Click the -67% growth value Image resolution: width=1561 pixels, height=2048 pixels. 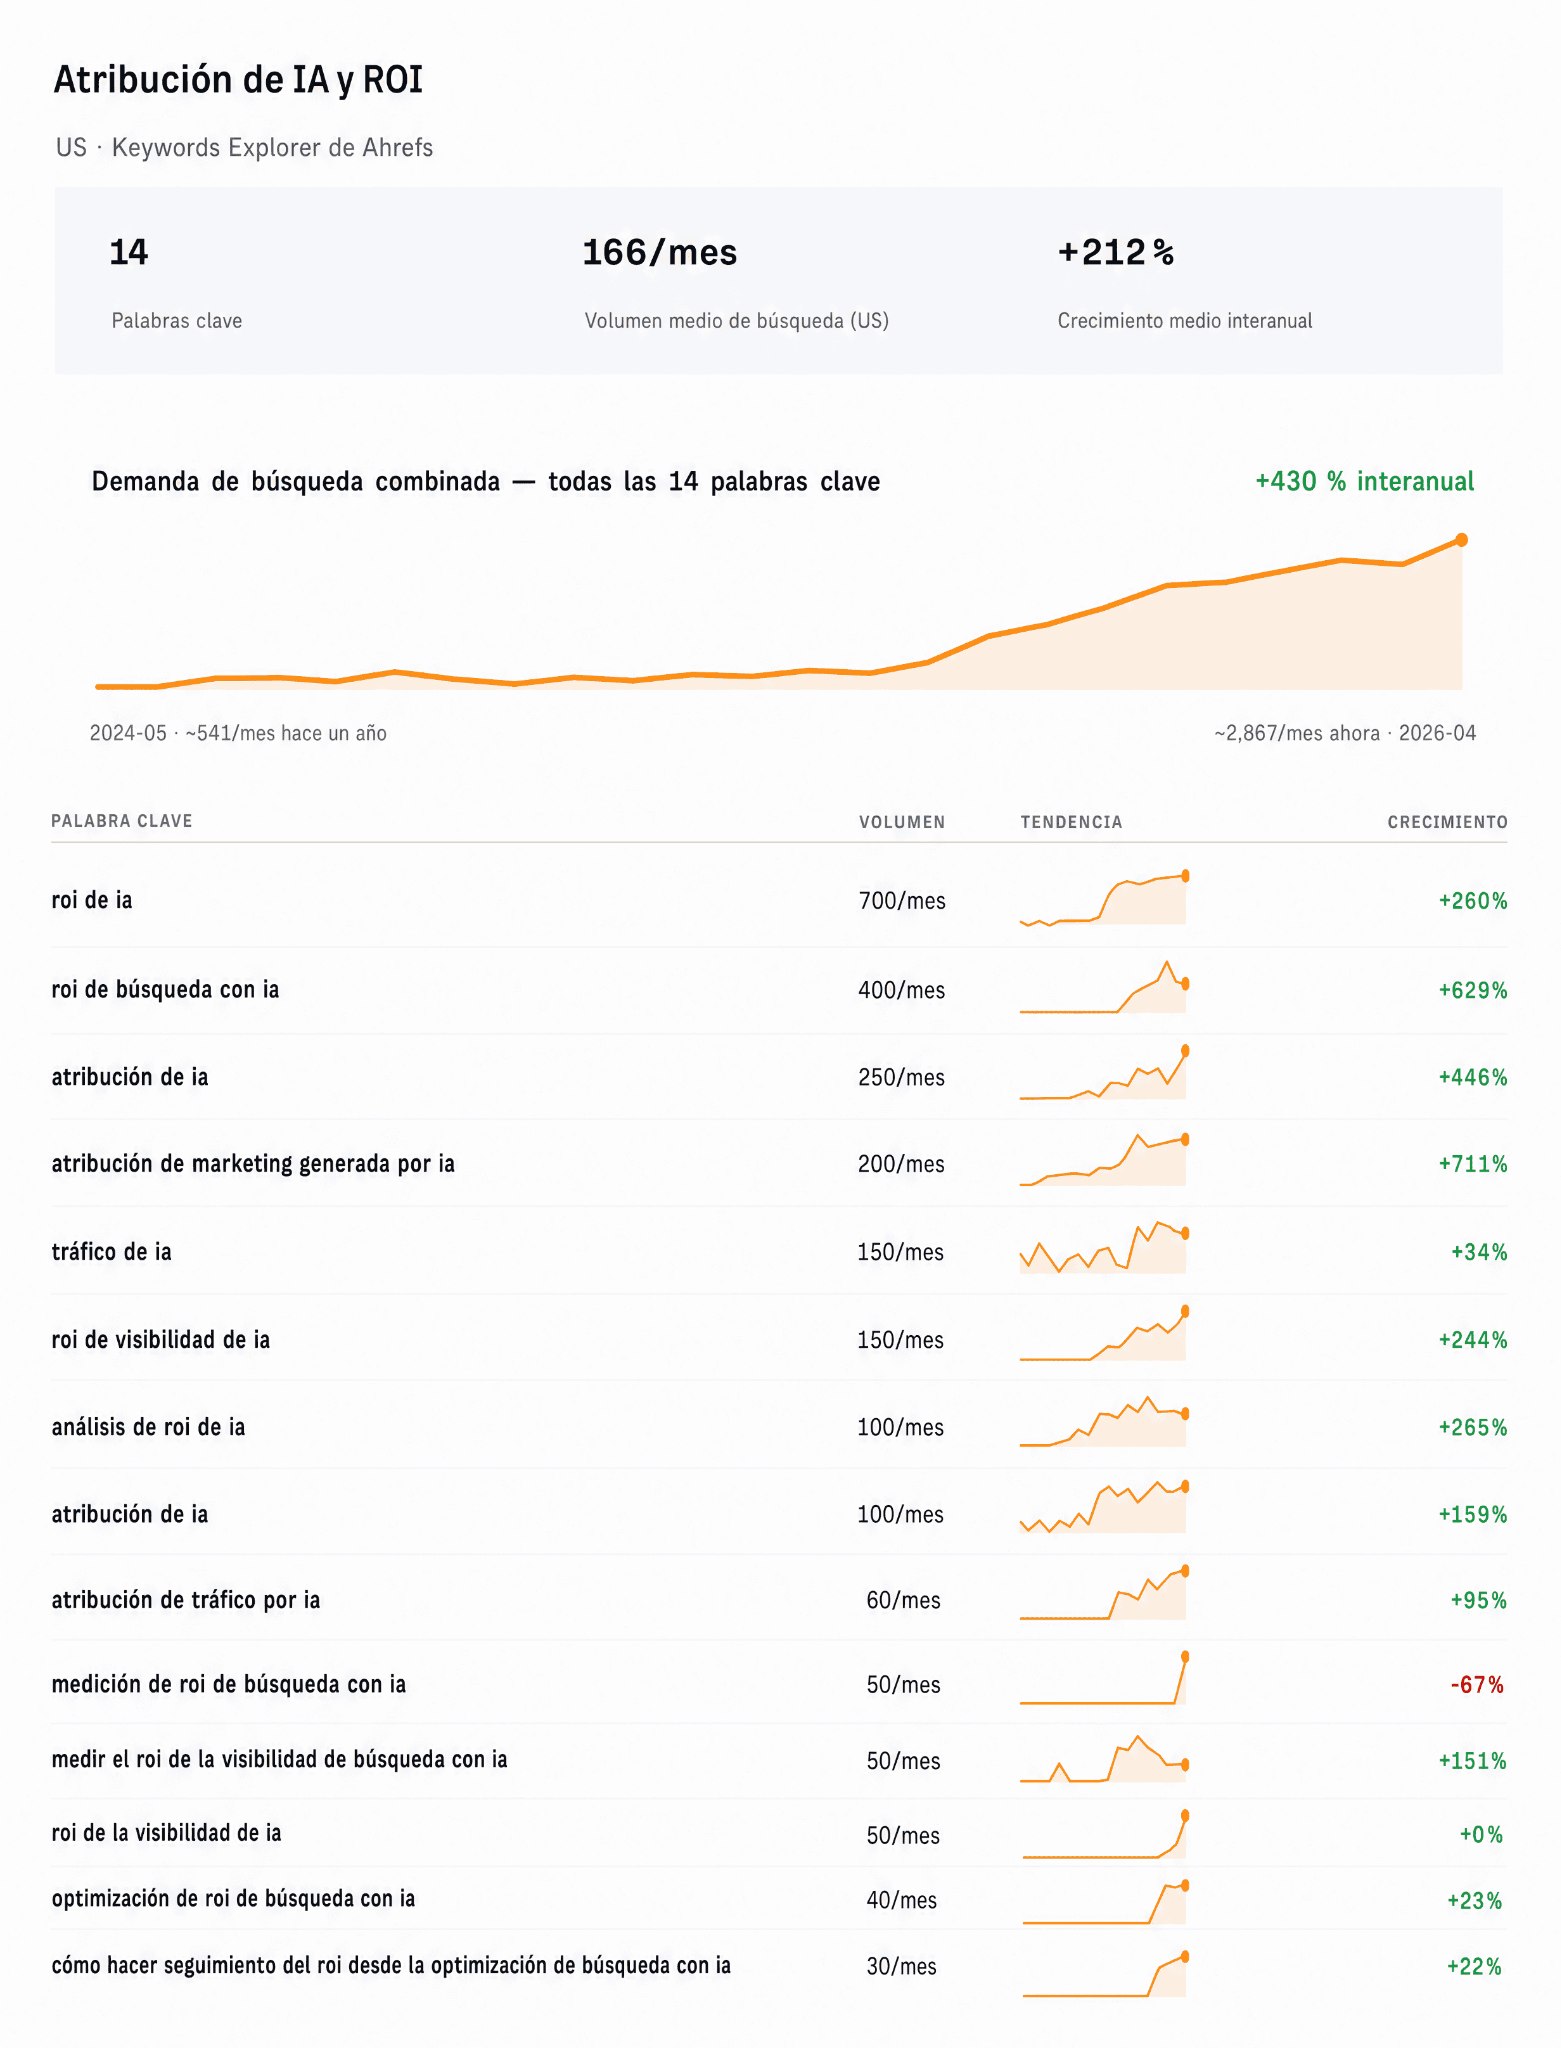click(1477, 1685)
